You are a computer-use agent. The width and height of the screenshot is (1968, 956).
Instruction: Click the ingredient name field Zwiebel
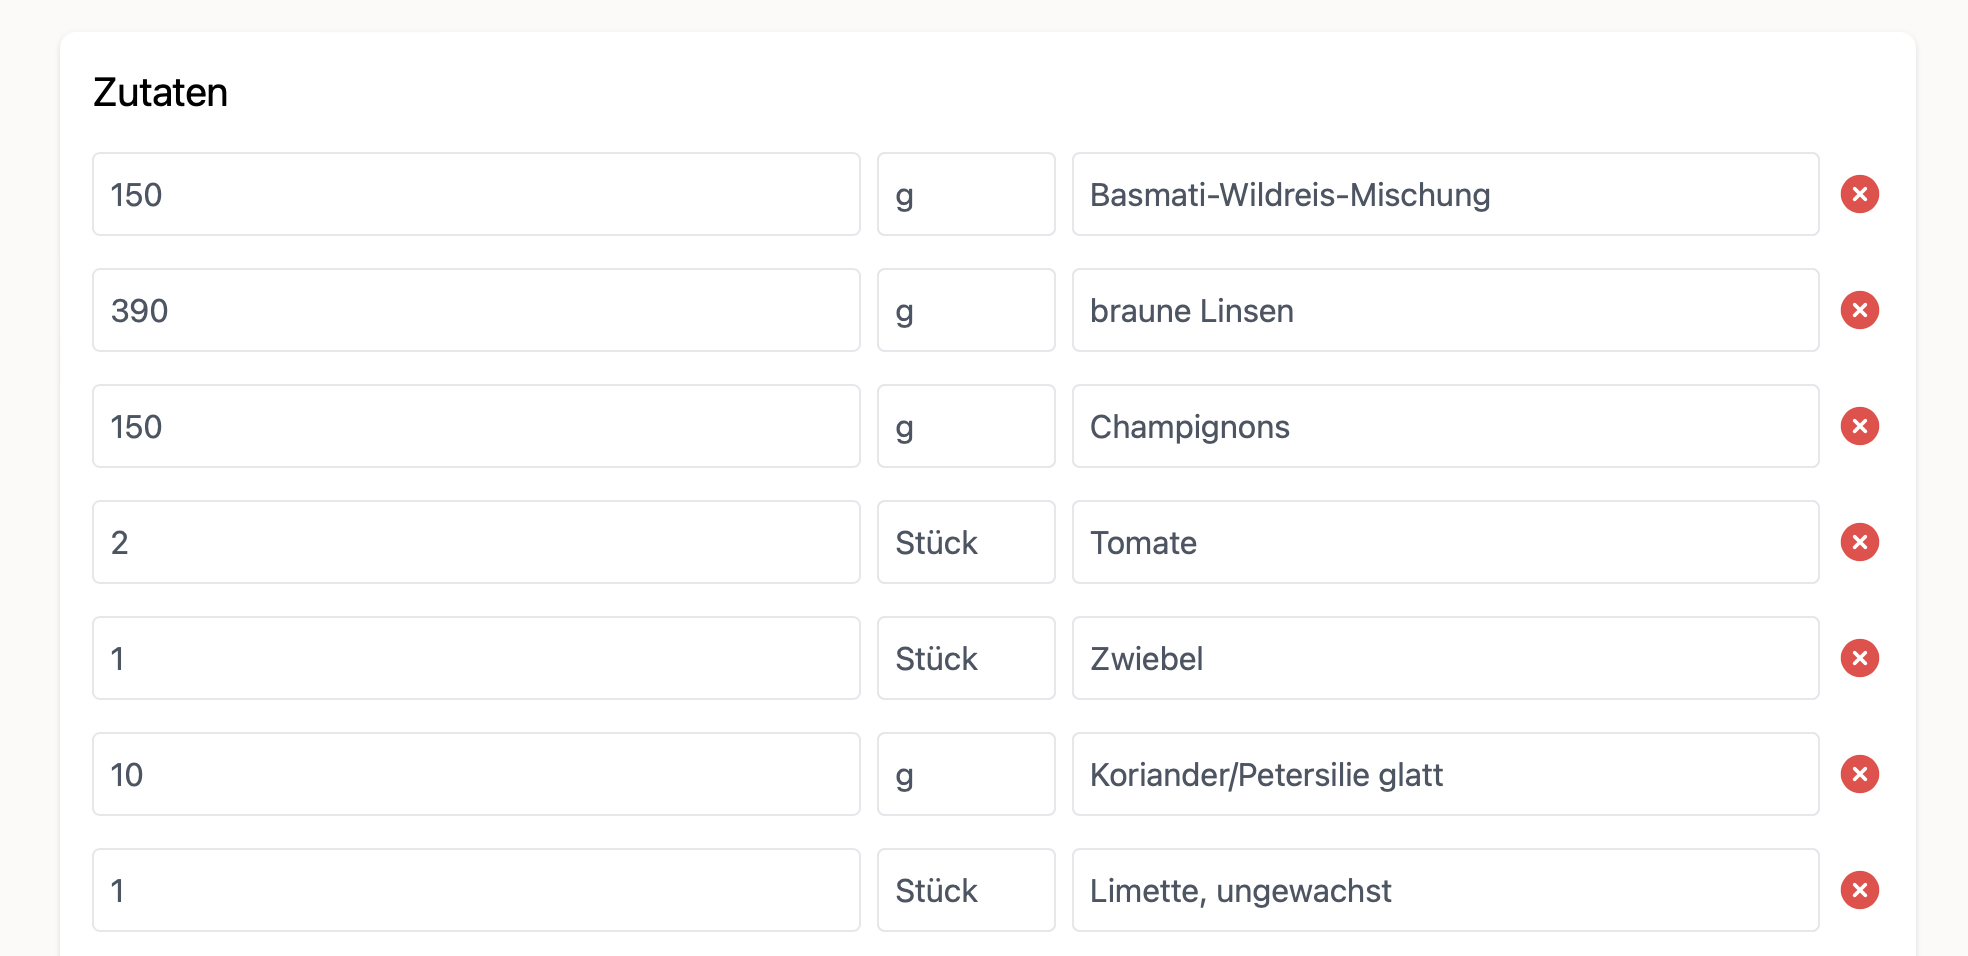tap(1445, 658)
